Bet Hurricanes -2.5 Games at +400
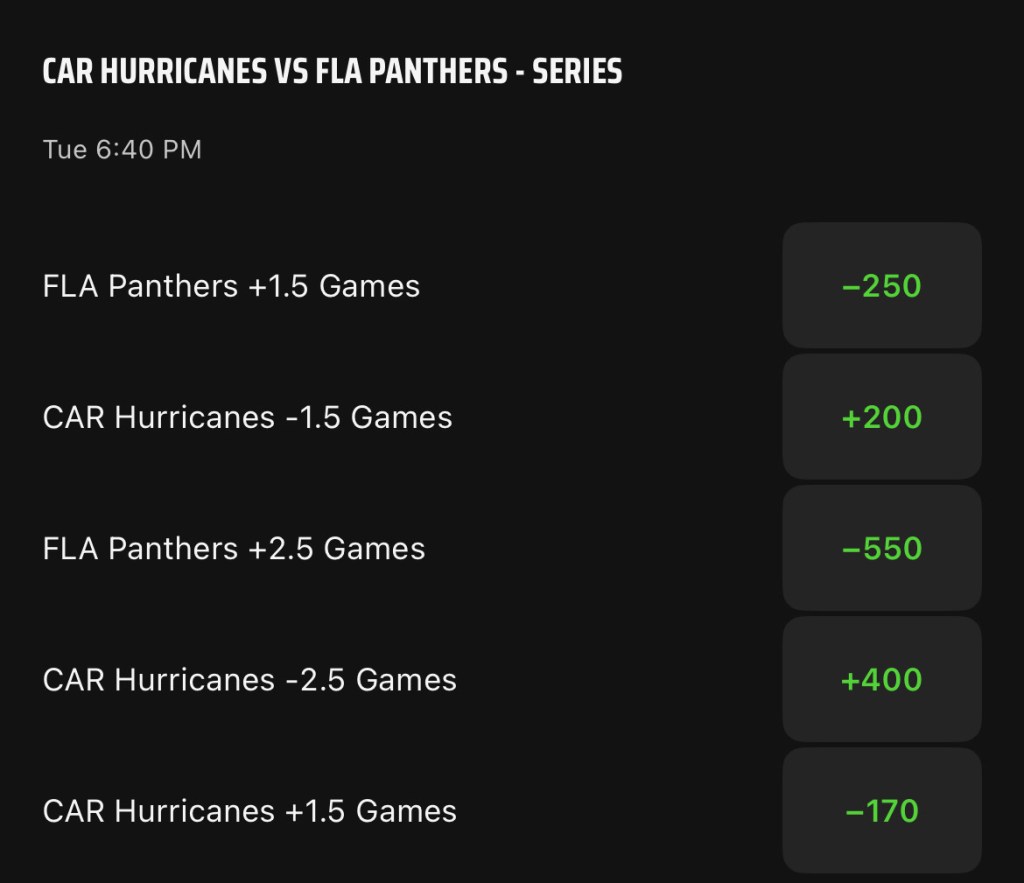Viewport: 1024px width, 883px height. [881, 680]
